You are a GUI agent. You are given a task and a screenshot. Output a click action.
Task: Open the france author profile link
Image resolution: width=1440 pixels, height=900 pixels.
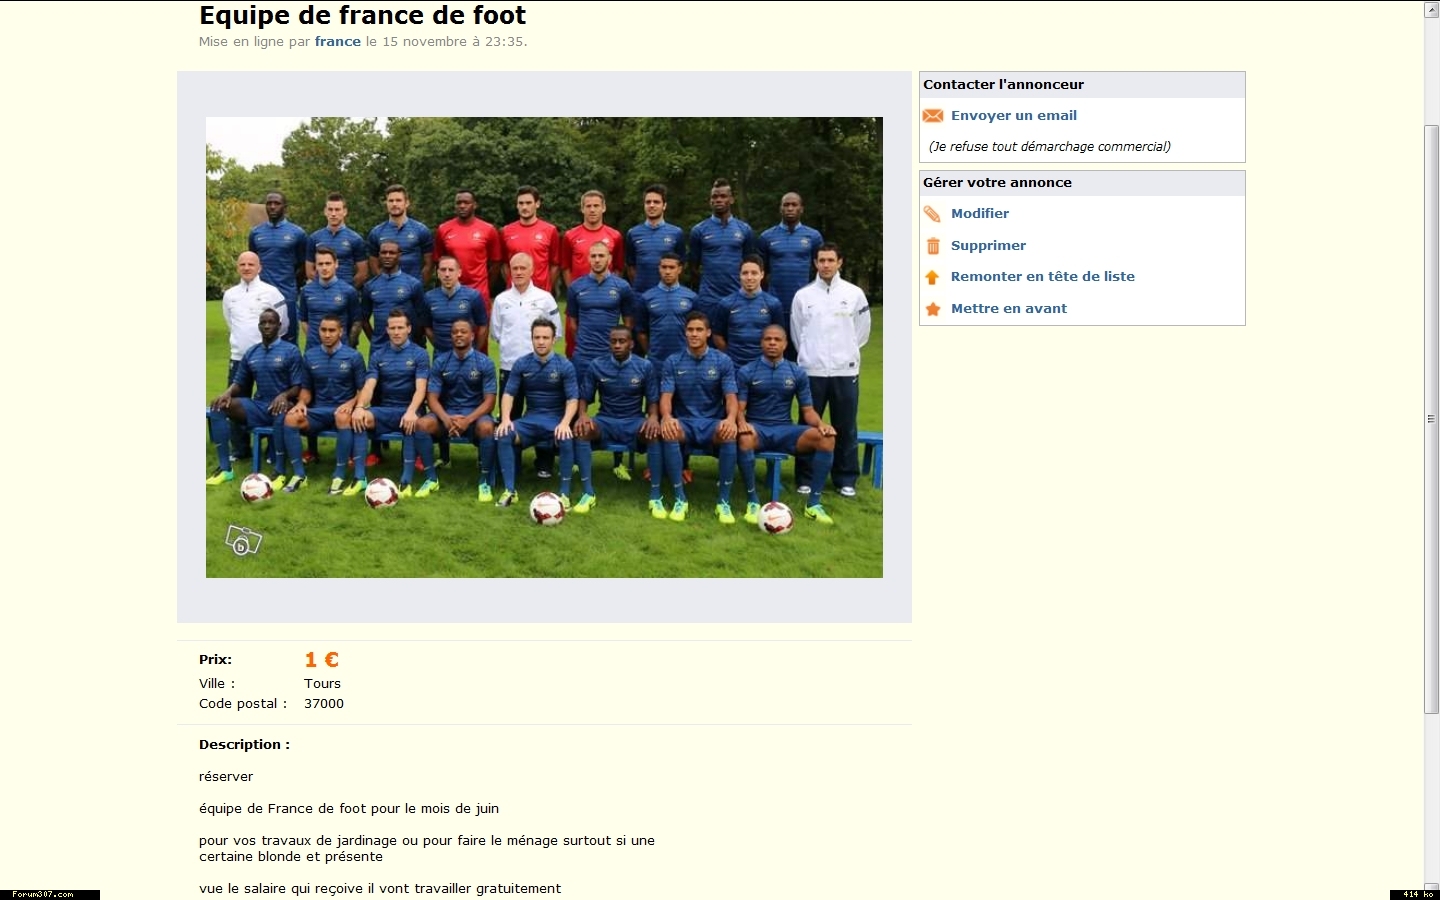[338, 42]
